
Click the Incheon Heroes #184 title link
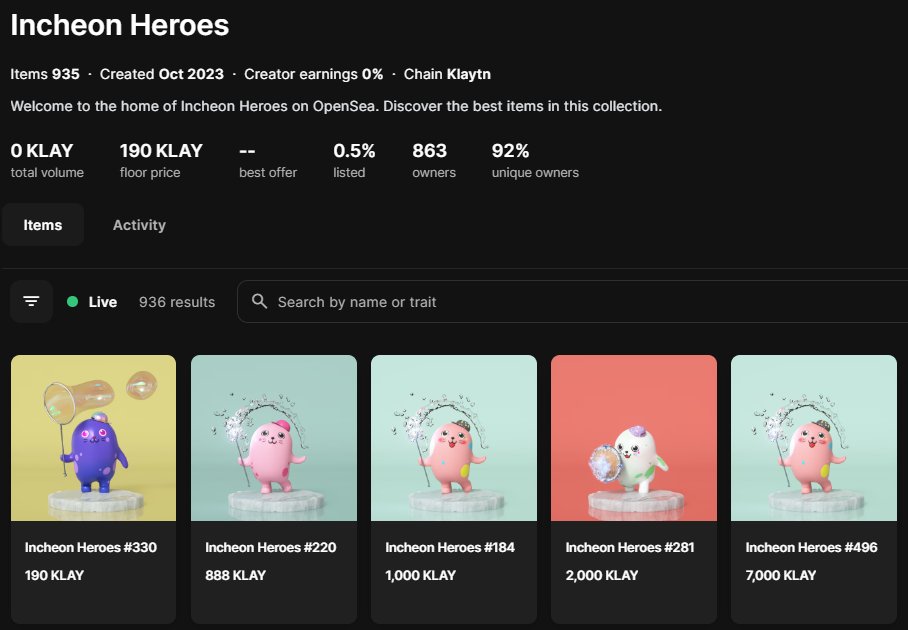(x=450, y=547)
